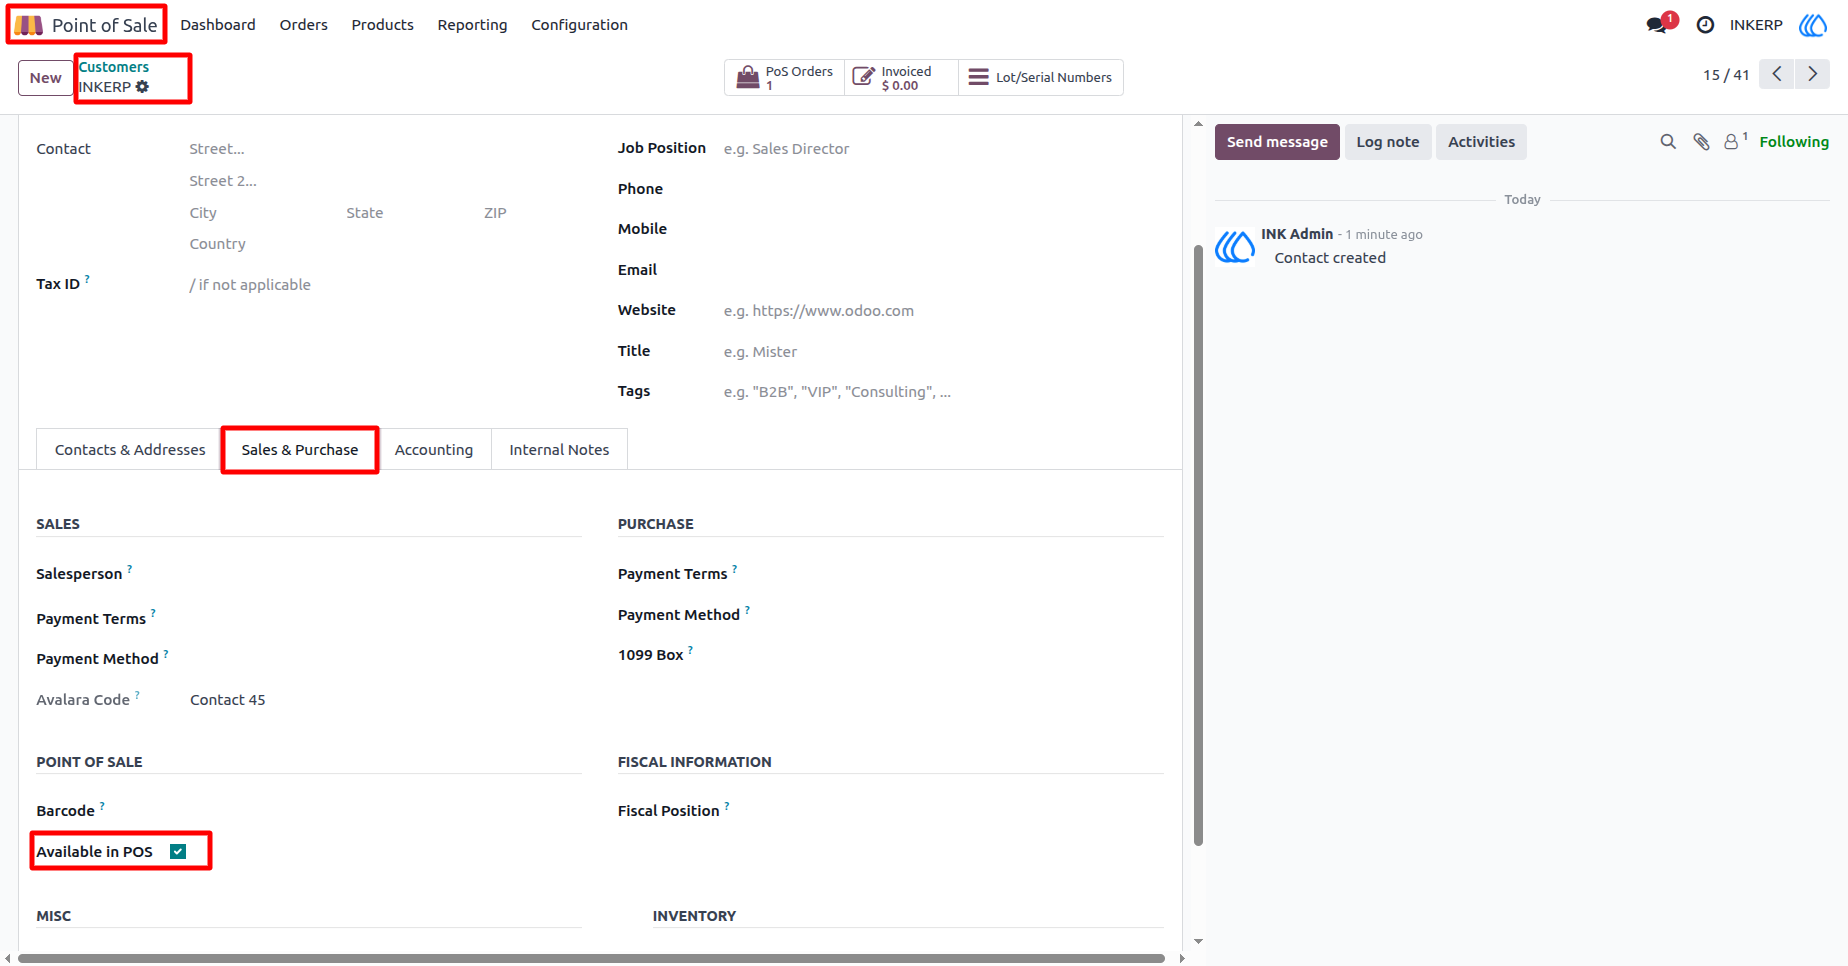Click the Website input field
The height and width of the screenshot is (966, 1848).
[x=943, y=311]
